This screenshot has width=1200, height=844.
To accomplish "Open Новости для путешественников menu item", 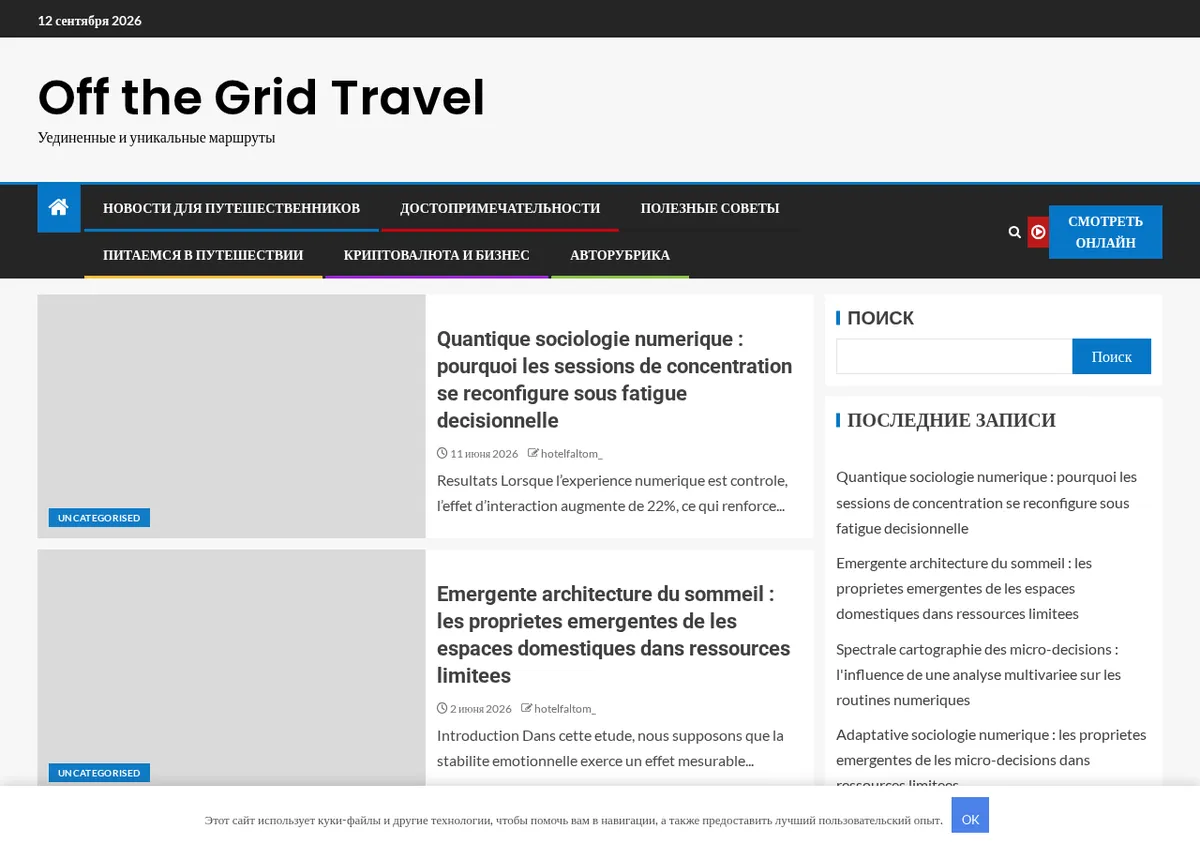I will [231, 208].
